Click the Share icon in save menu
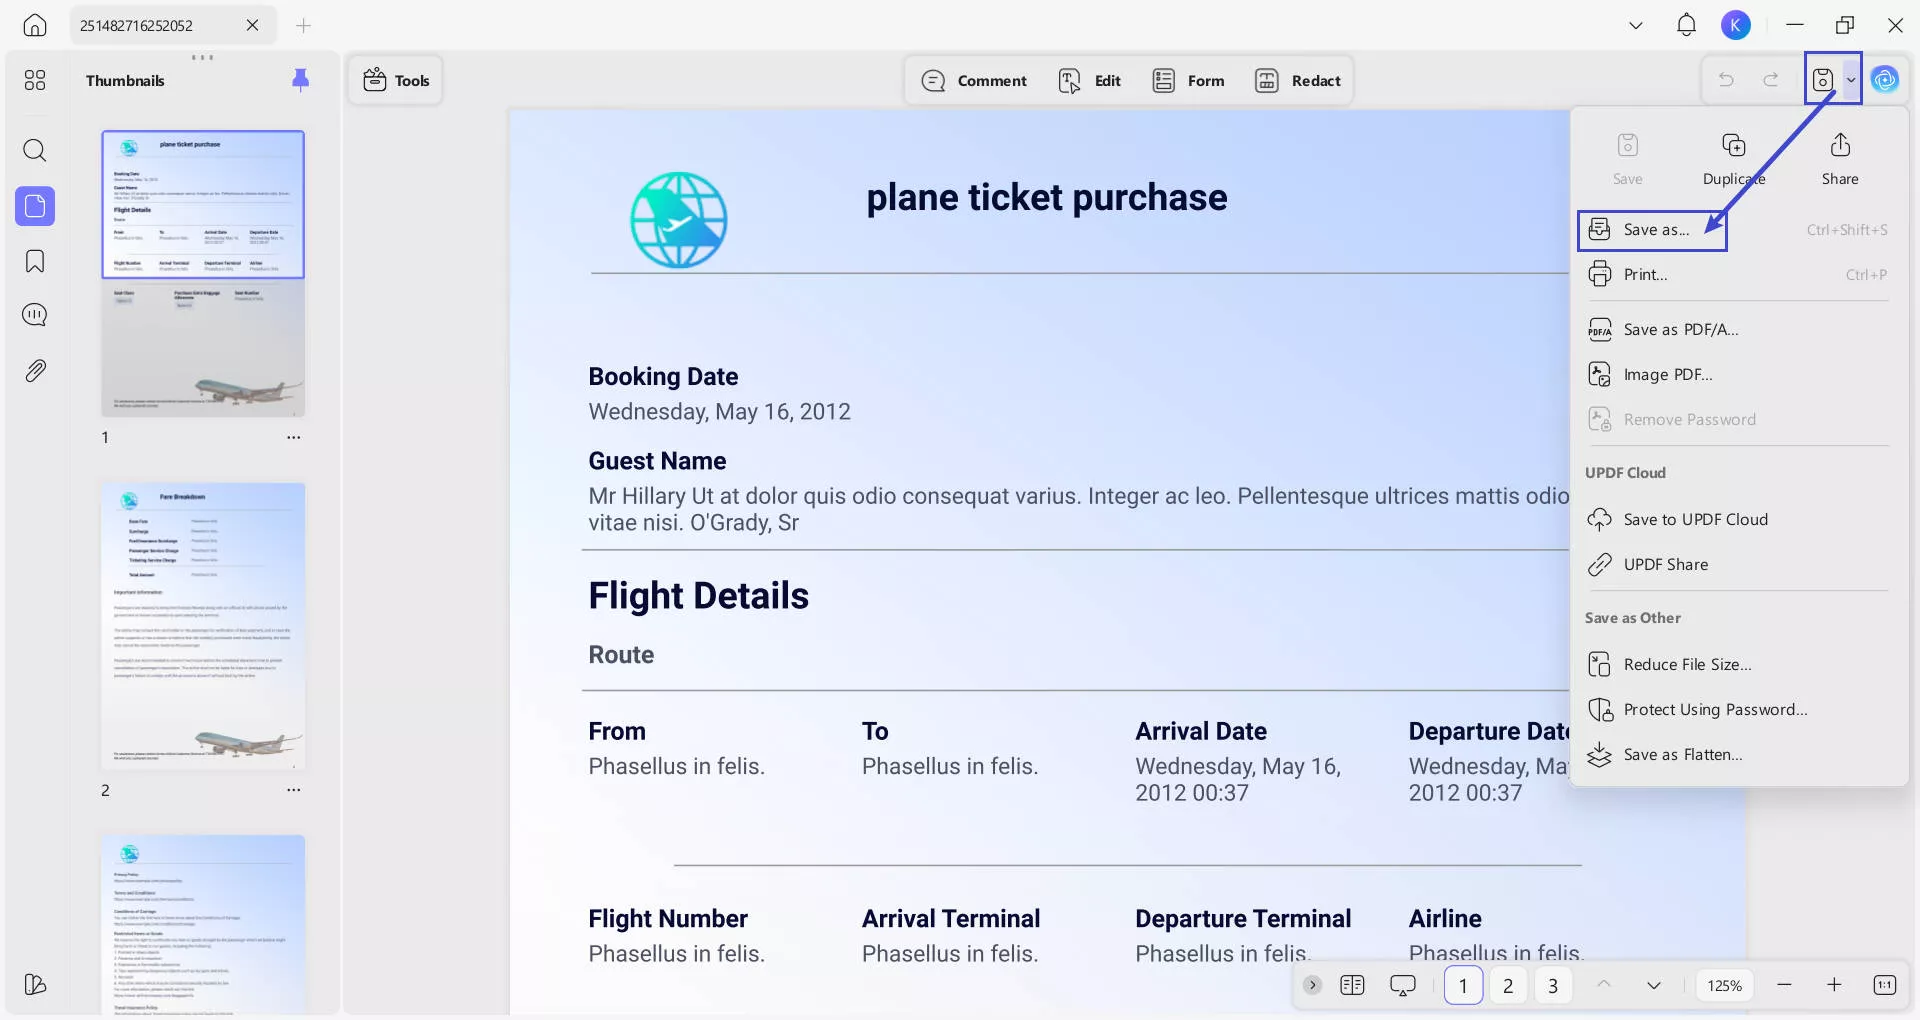 (x=1839, y=146)
